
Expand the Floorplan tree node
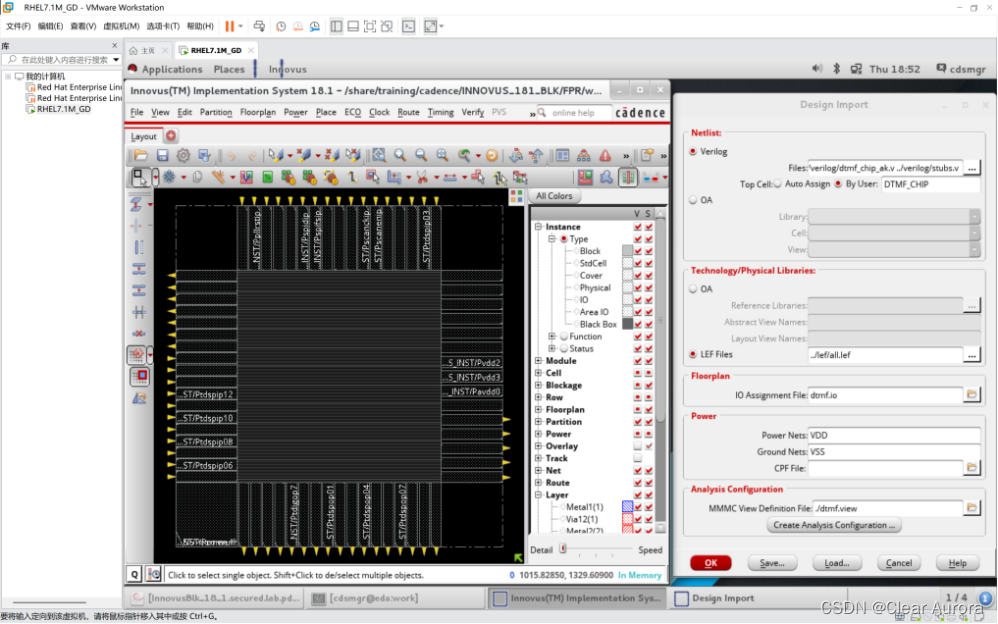click(x=538, y=409)
